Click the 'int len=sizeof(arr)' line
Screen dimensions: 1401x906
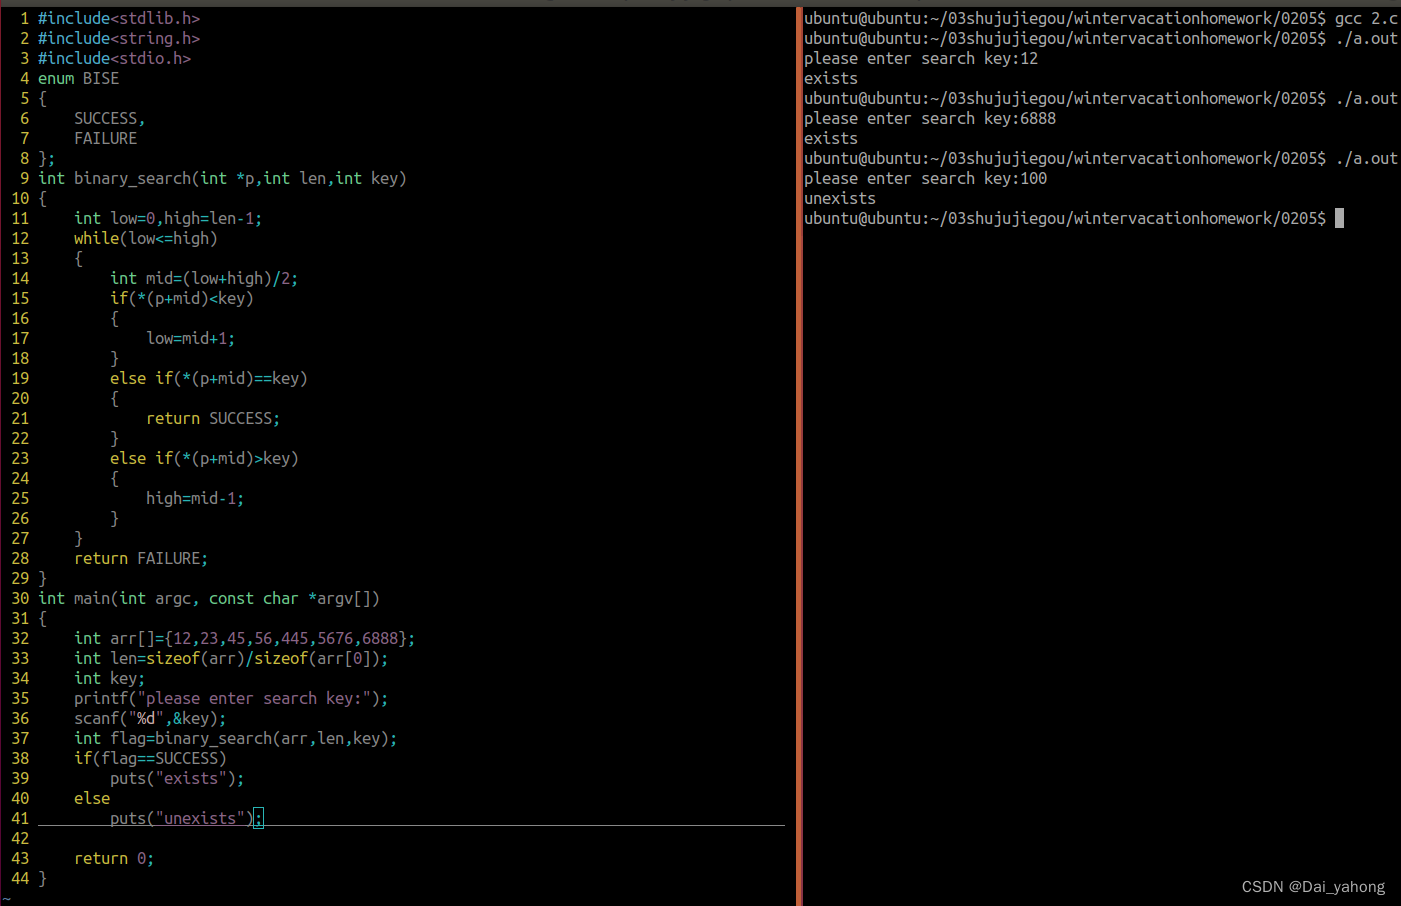click(x=231, y=658)
